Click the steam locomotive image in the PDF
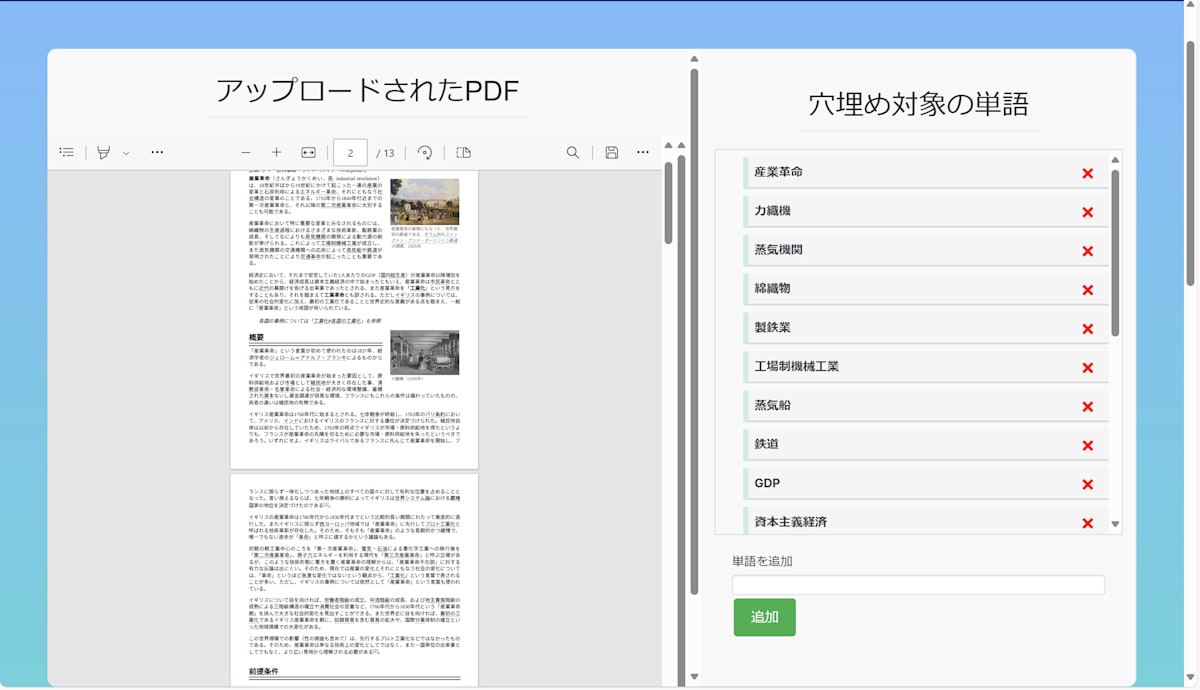Image resolution: width=1200 pixels, height=690 pixels. pos(425,202)
